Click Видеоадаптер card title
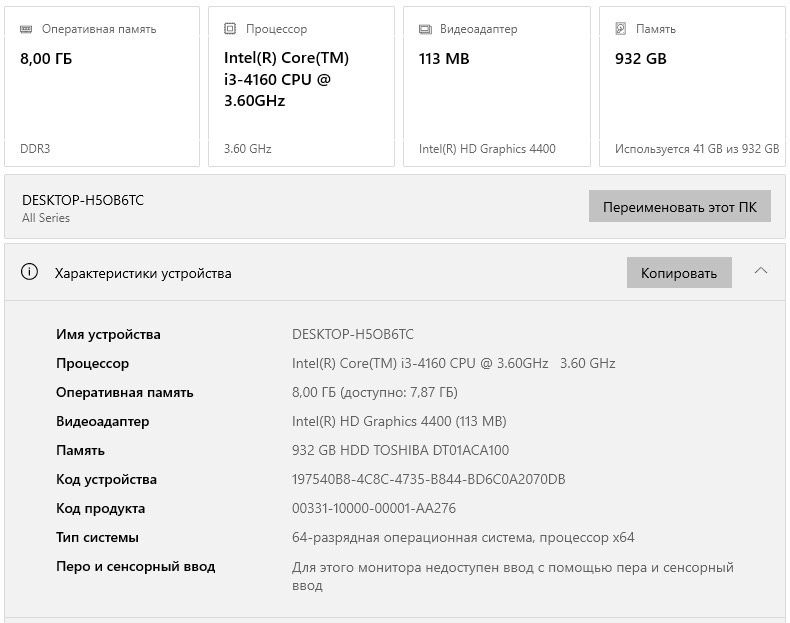 tap(478, 29)
